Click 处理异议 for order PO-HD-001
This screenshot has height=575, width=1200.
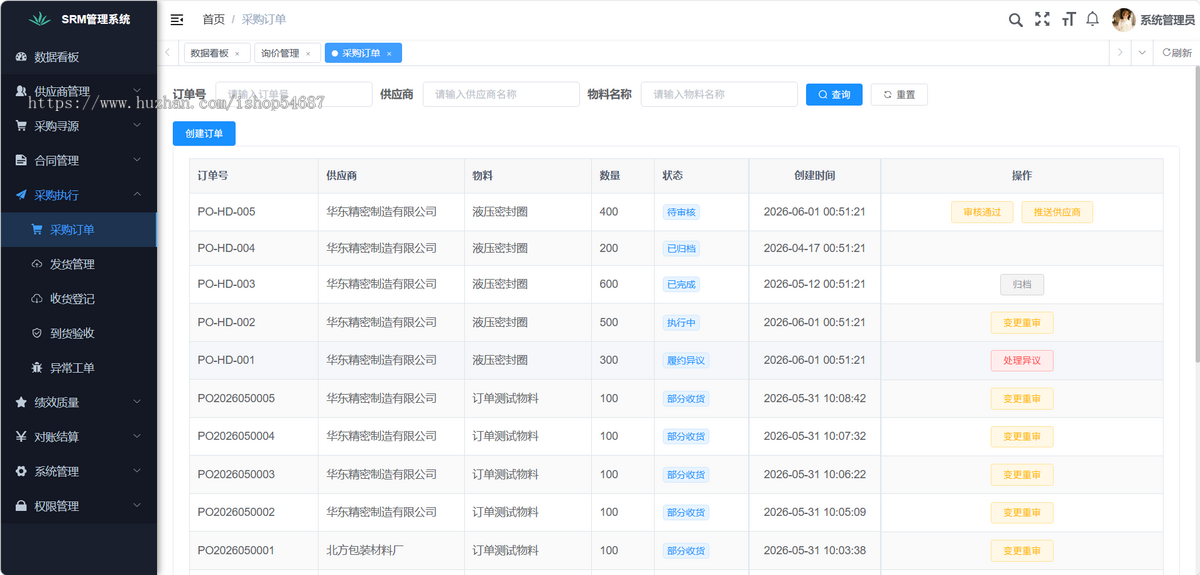(x=1022, y=360)
